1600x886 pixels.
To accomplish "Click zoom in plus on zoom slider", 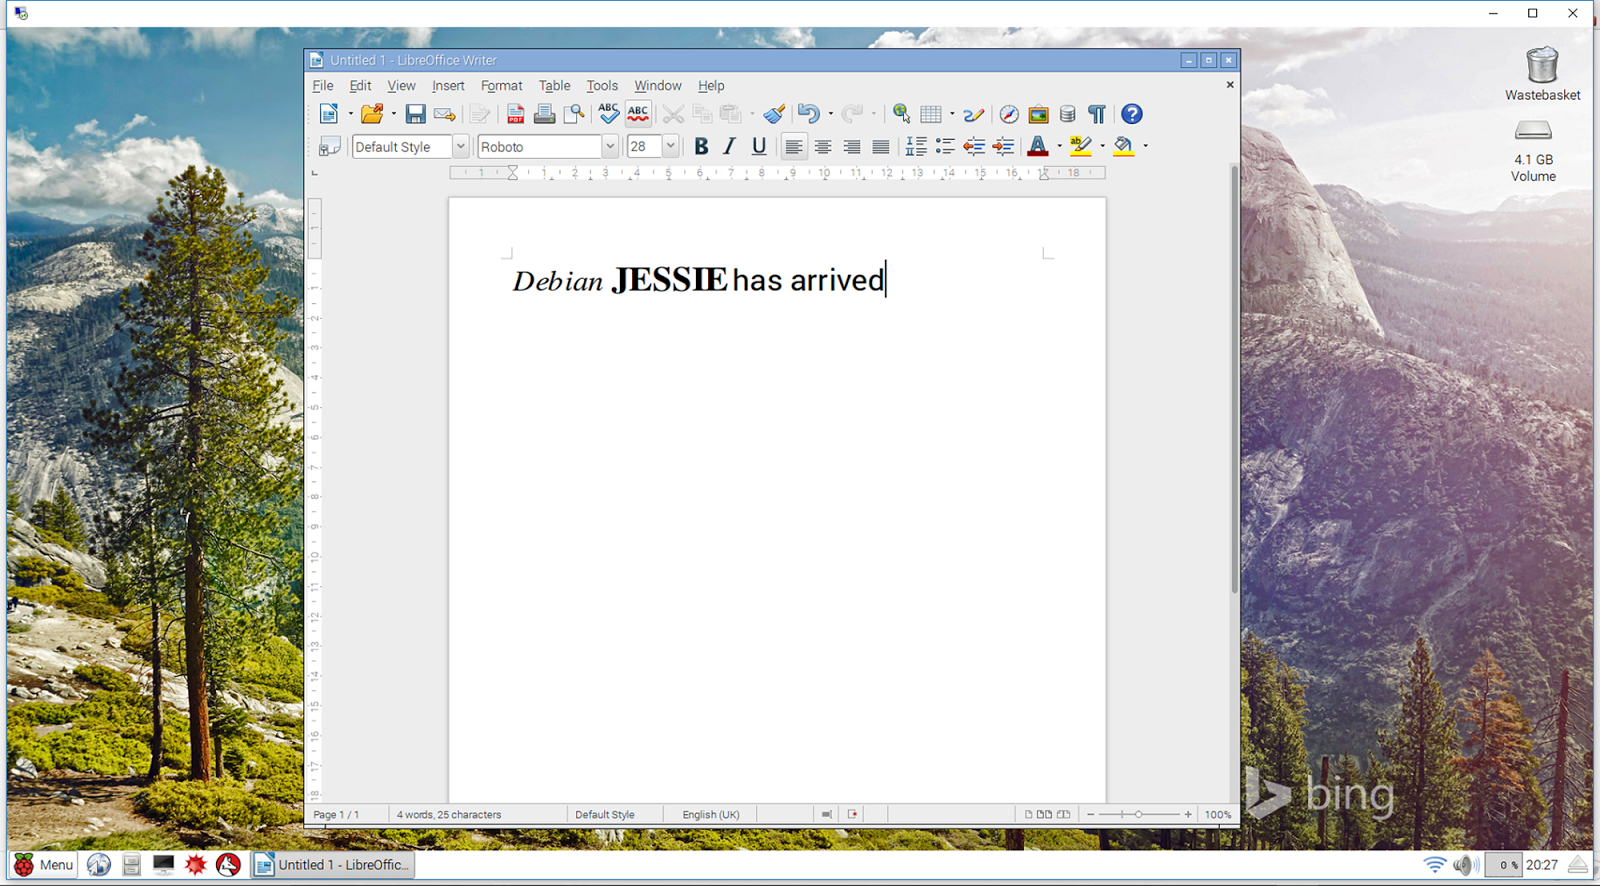I will 1188,815.
